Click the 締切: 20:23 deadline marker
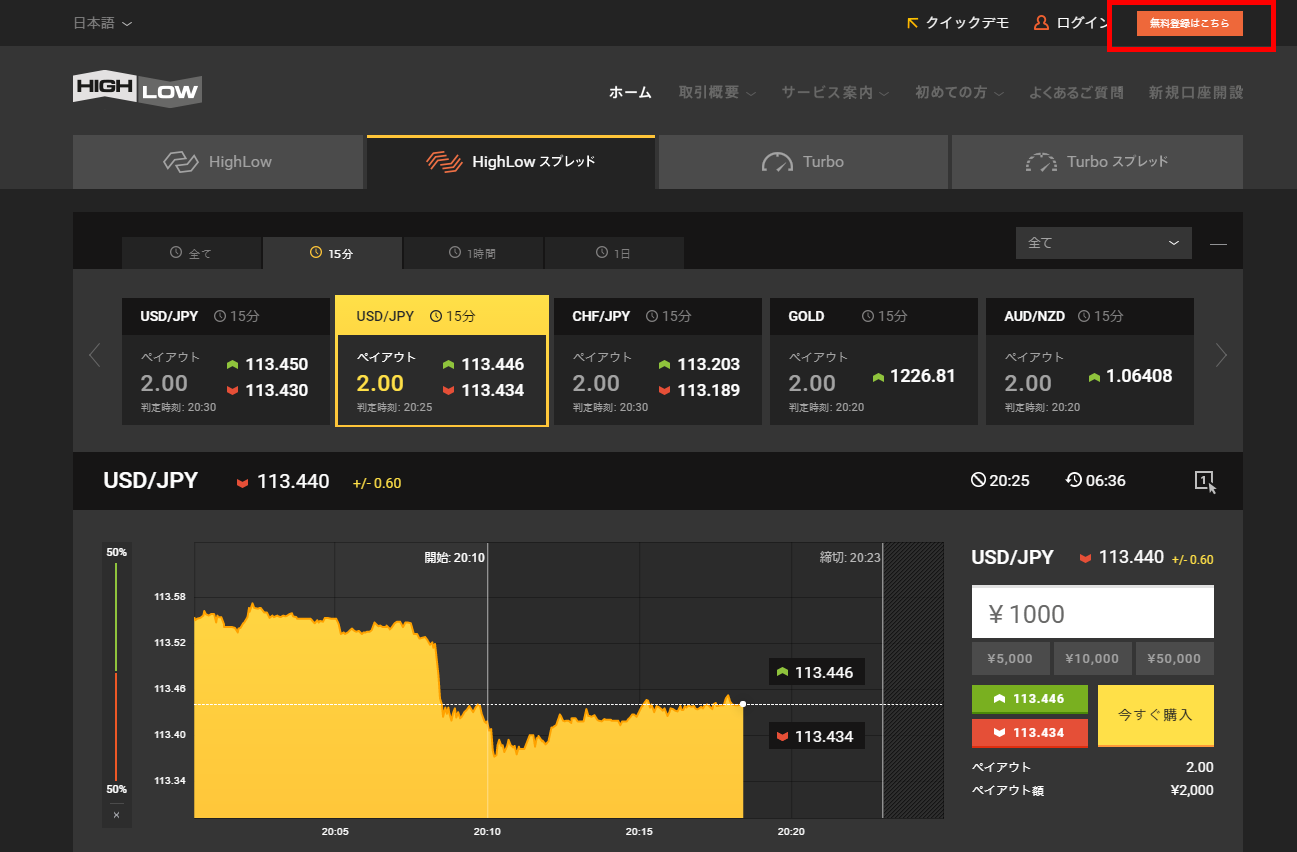The height and width of the screenshot is (852, 1297). pos(850,557)
